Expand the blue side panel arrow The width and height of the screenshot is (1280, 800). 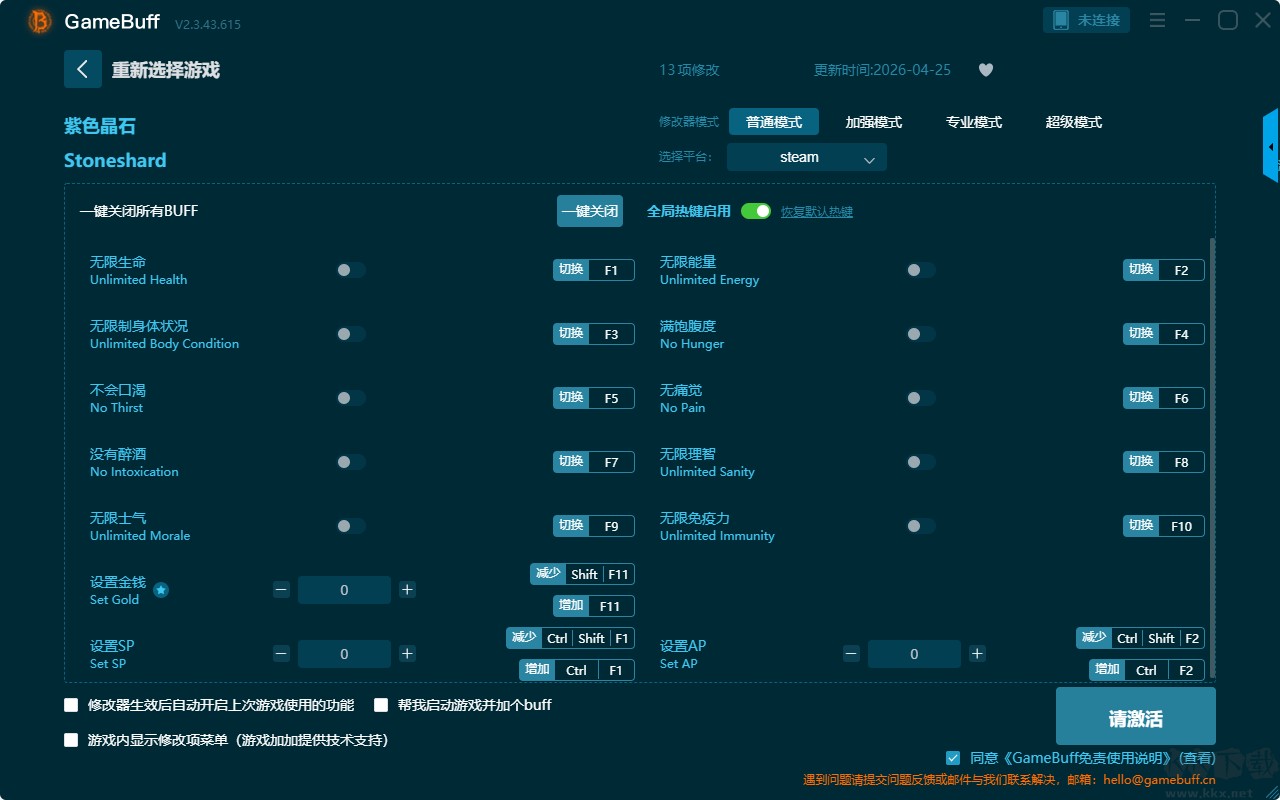(1271, 146)
